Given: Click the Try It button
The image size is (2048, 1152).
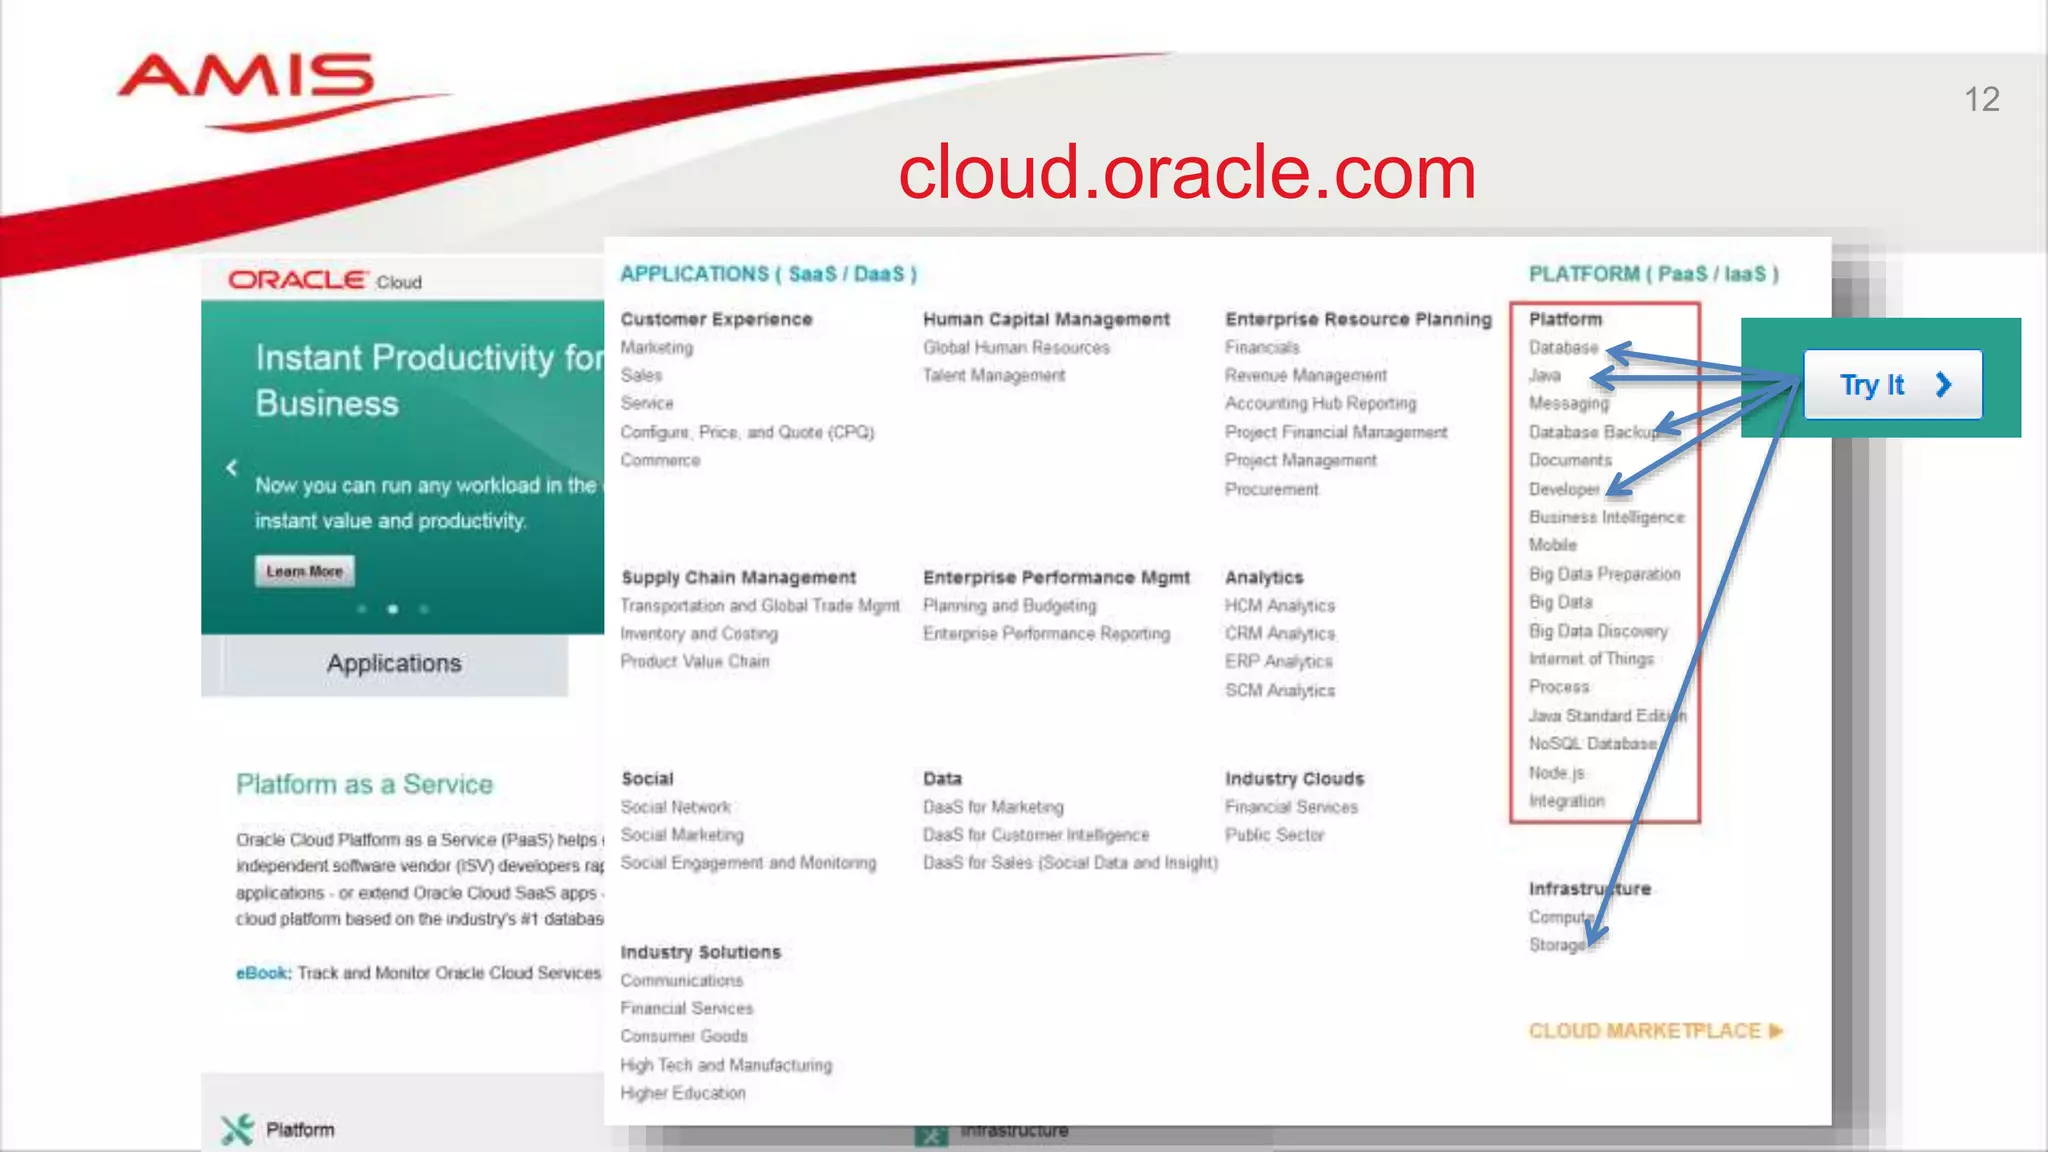Looking at the screenshot, I should [1892, 384].
